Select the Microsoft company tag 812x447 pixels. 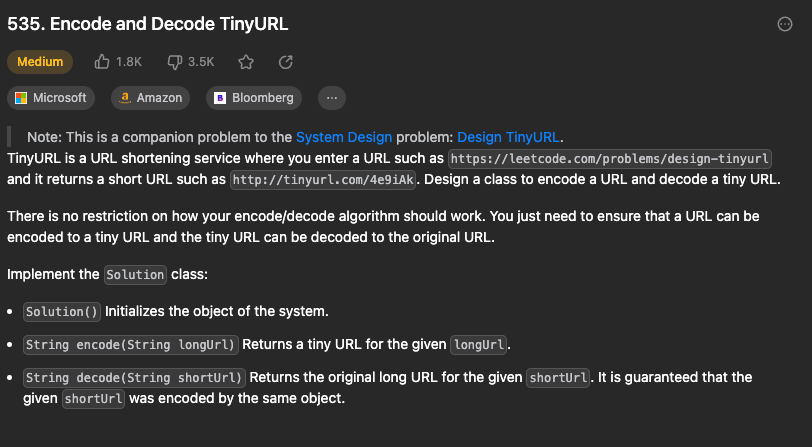51,98
